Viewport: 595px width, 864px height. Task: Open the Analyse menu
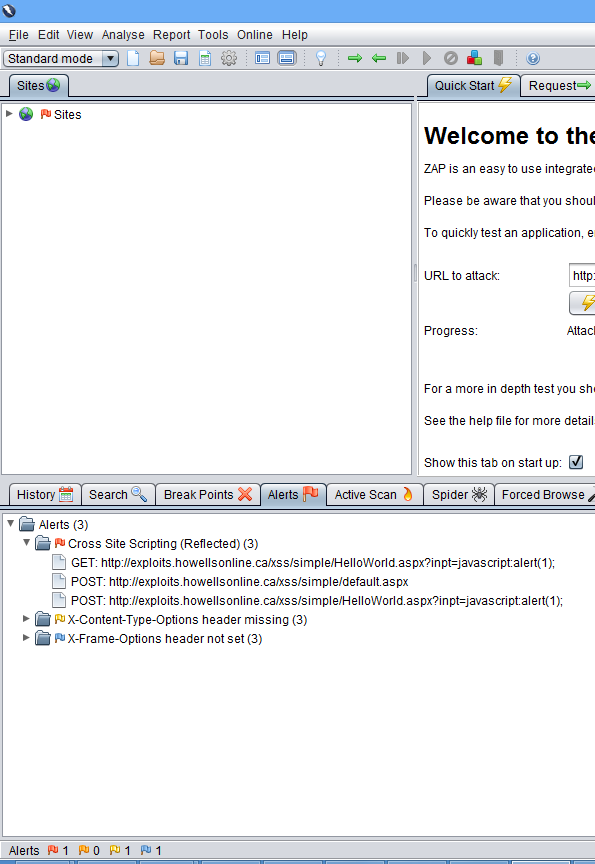pyautogui.click(x=123, y=35)
